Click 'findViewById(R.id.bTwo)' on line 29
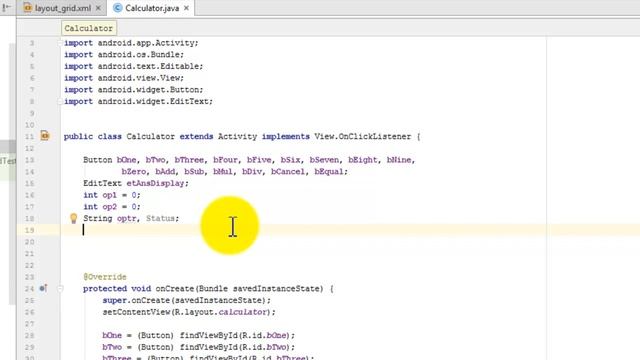The width and height of the screenshot is (640, 360). pos(235,347)
